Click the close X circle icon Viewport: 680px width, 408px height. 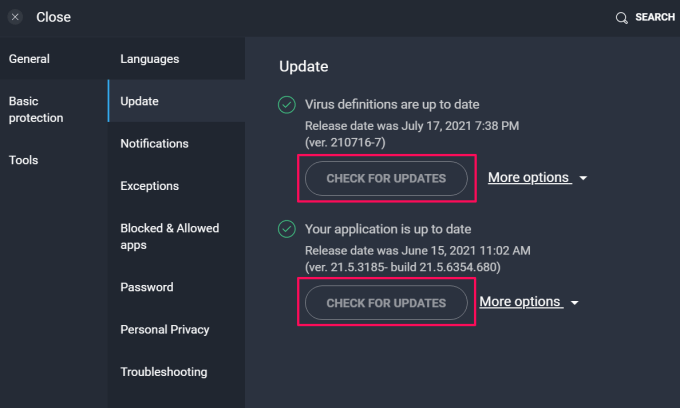pyautogui.click(x=15, y=17)
